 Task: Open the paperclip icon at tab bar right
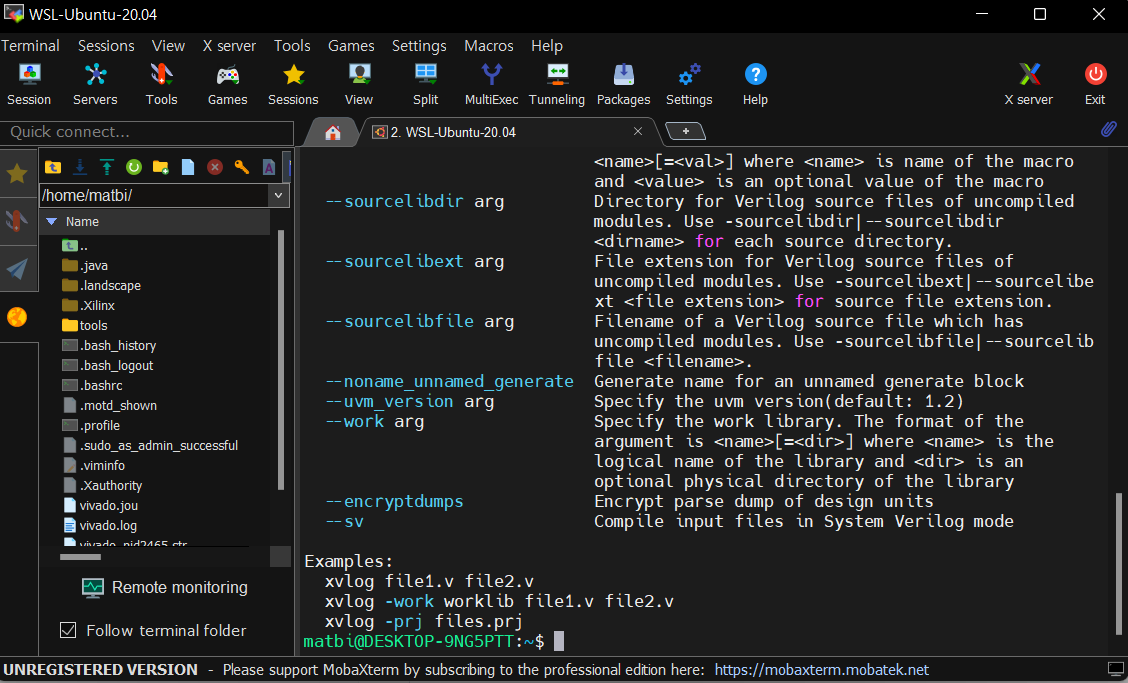coord(1108,130)
